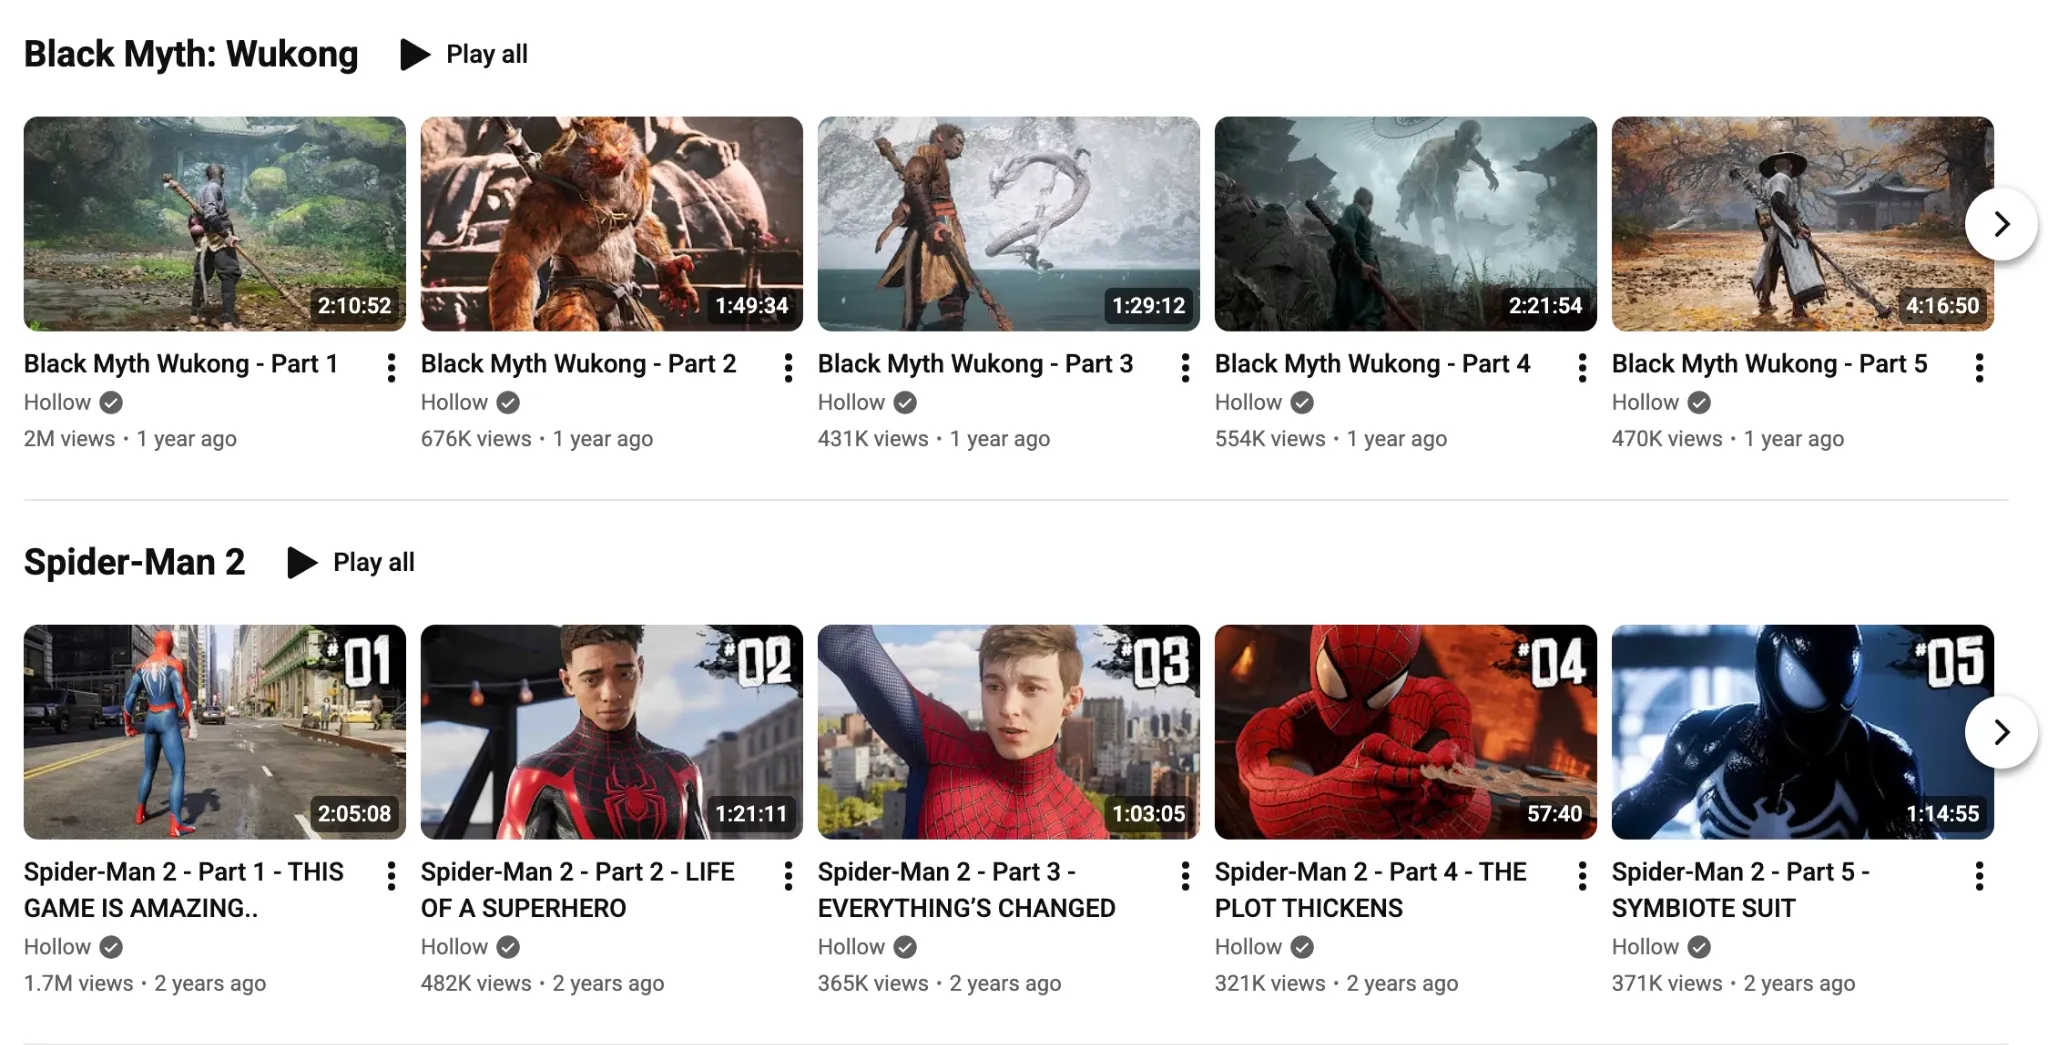Viewport: 2048px width, 1045px height.
Task: Open Spider-Man 2 thumbnail numbered 05
Action: 1803,732
